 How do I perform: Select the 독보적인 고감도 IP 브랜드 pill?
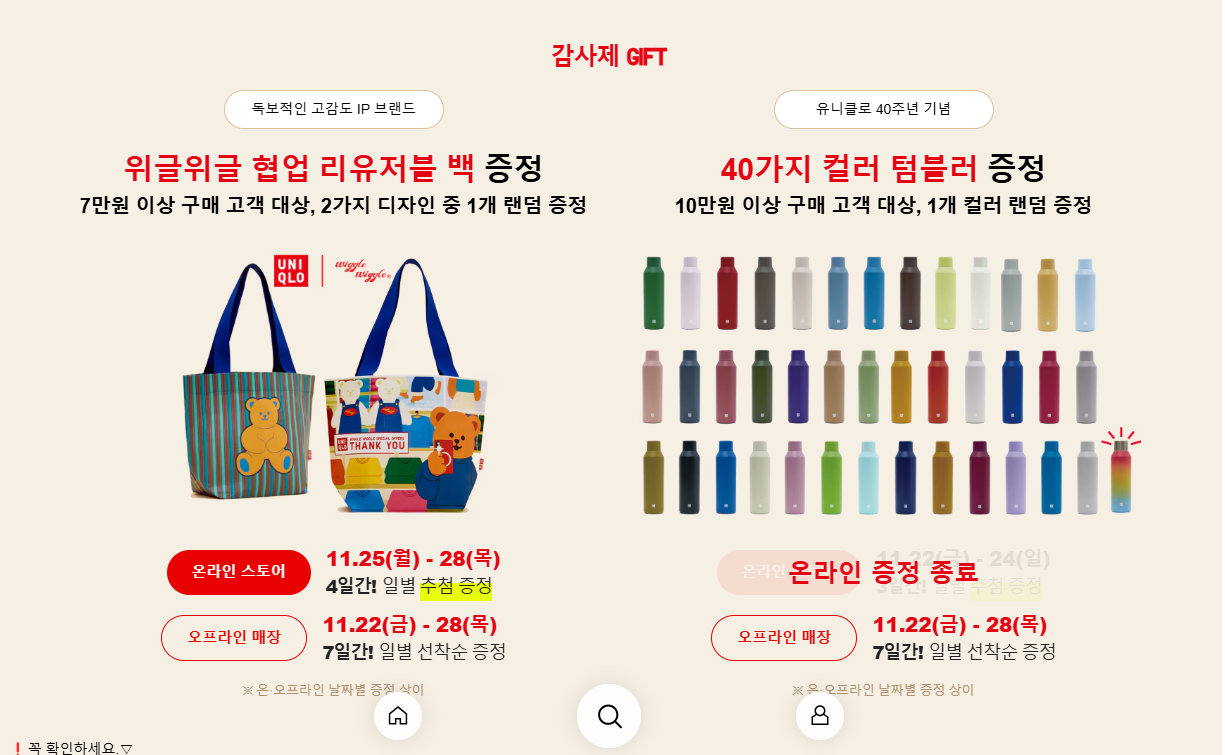pyautogui.click(x=334, y=109)
